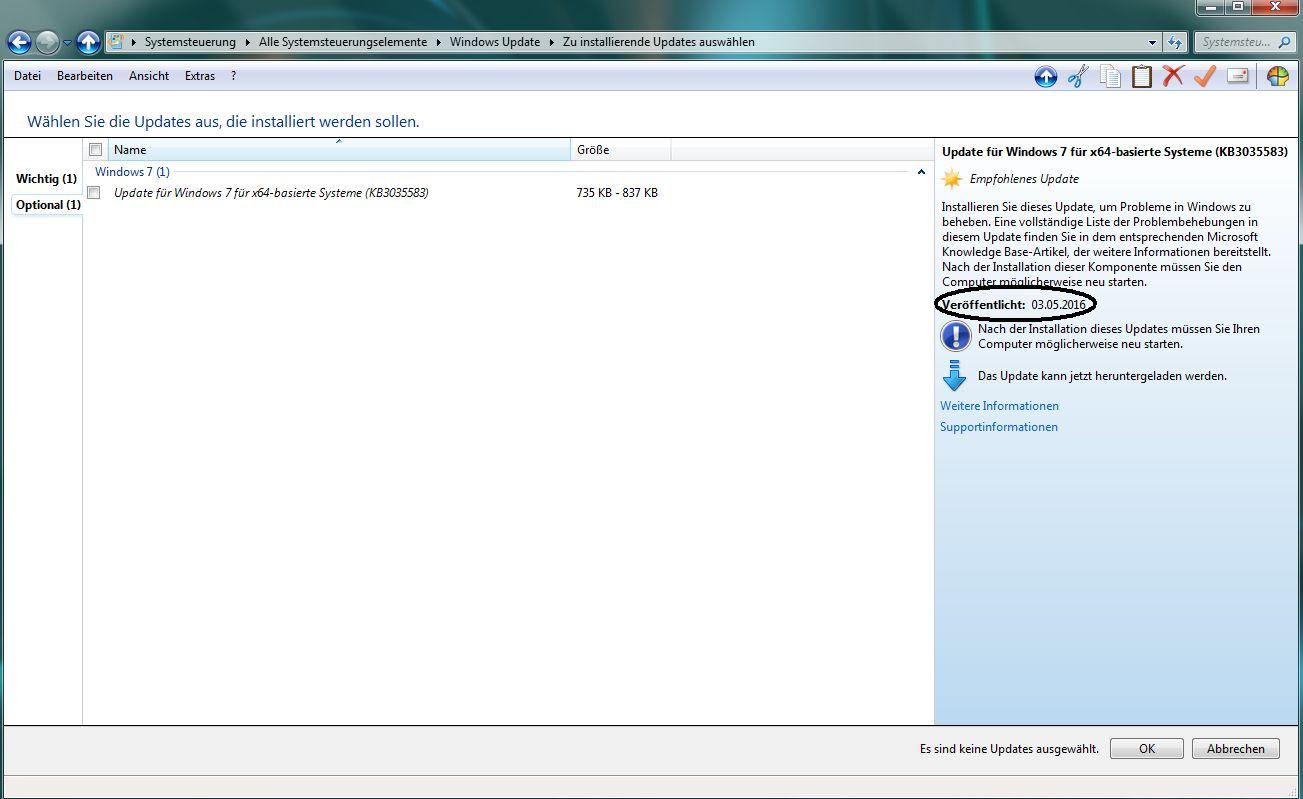The image size is (1303, 799).
Task: Expand arrow after Windows Update breadcrumb
Action: pos(551,42)
